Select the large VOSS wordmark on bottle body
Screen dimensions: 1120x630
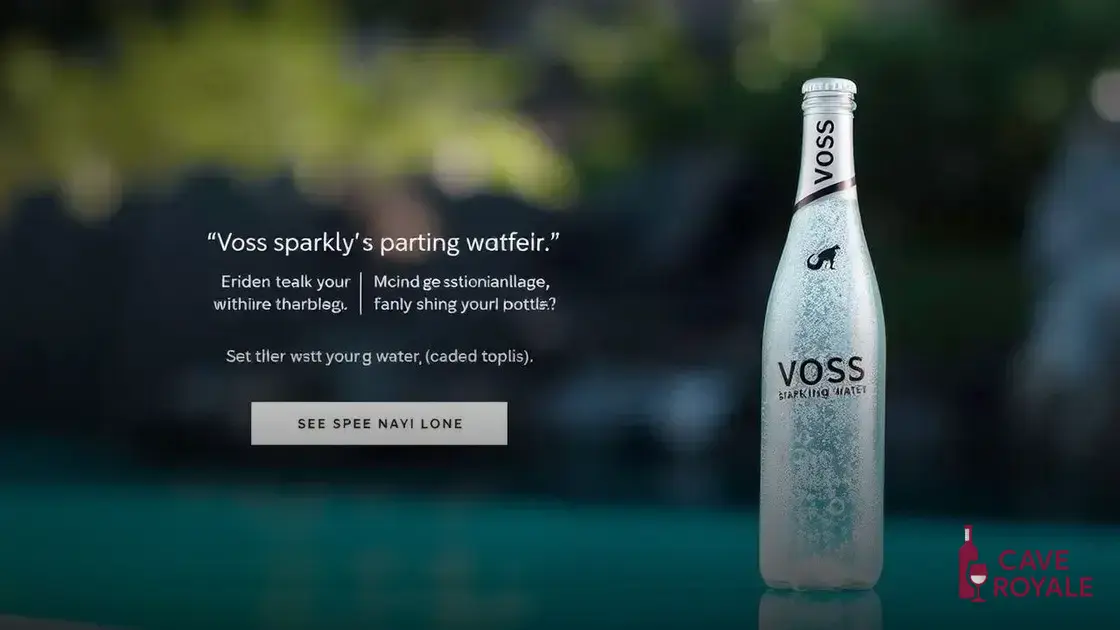tap(821, 371)
